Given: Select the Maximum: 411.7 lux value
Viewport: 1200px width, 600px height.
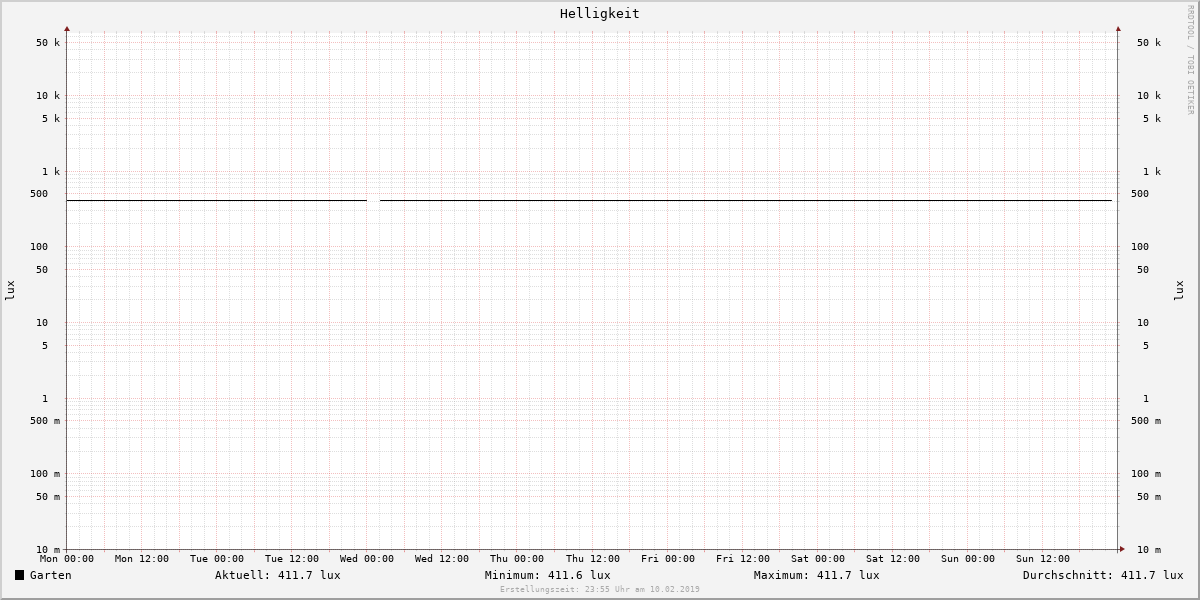Looking at the screenshot, I should point(817,575).
